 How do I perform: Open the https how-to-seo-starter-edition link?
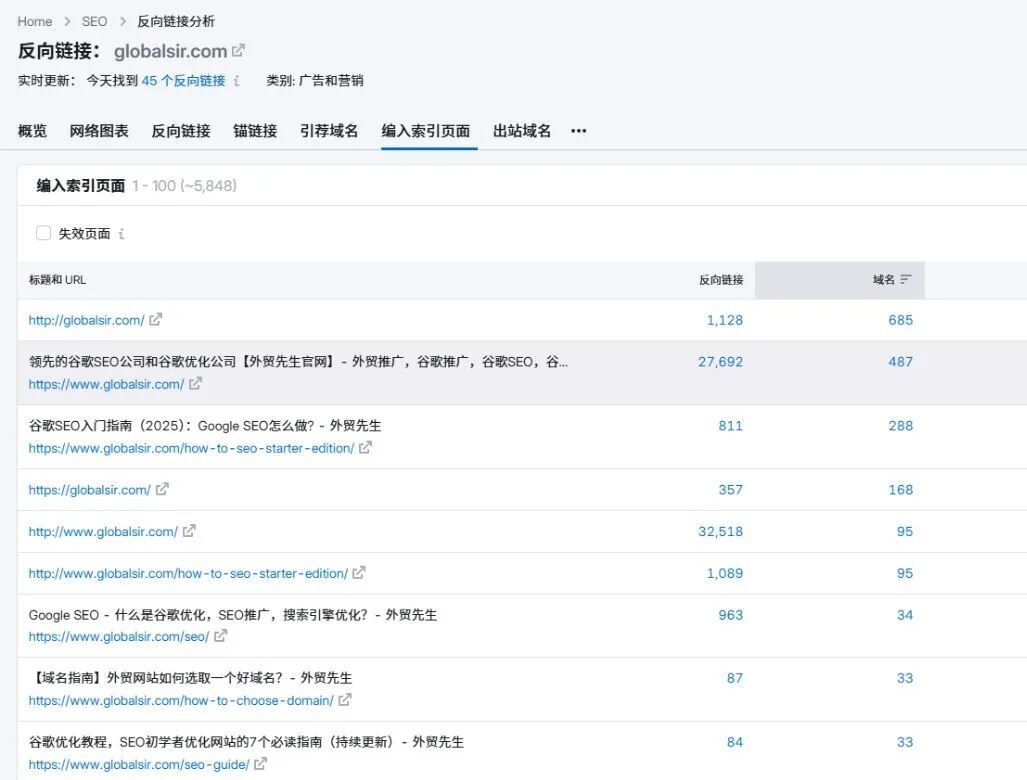tap(191, 449)
